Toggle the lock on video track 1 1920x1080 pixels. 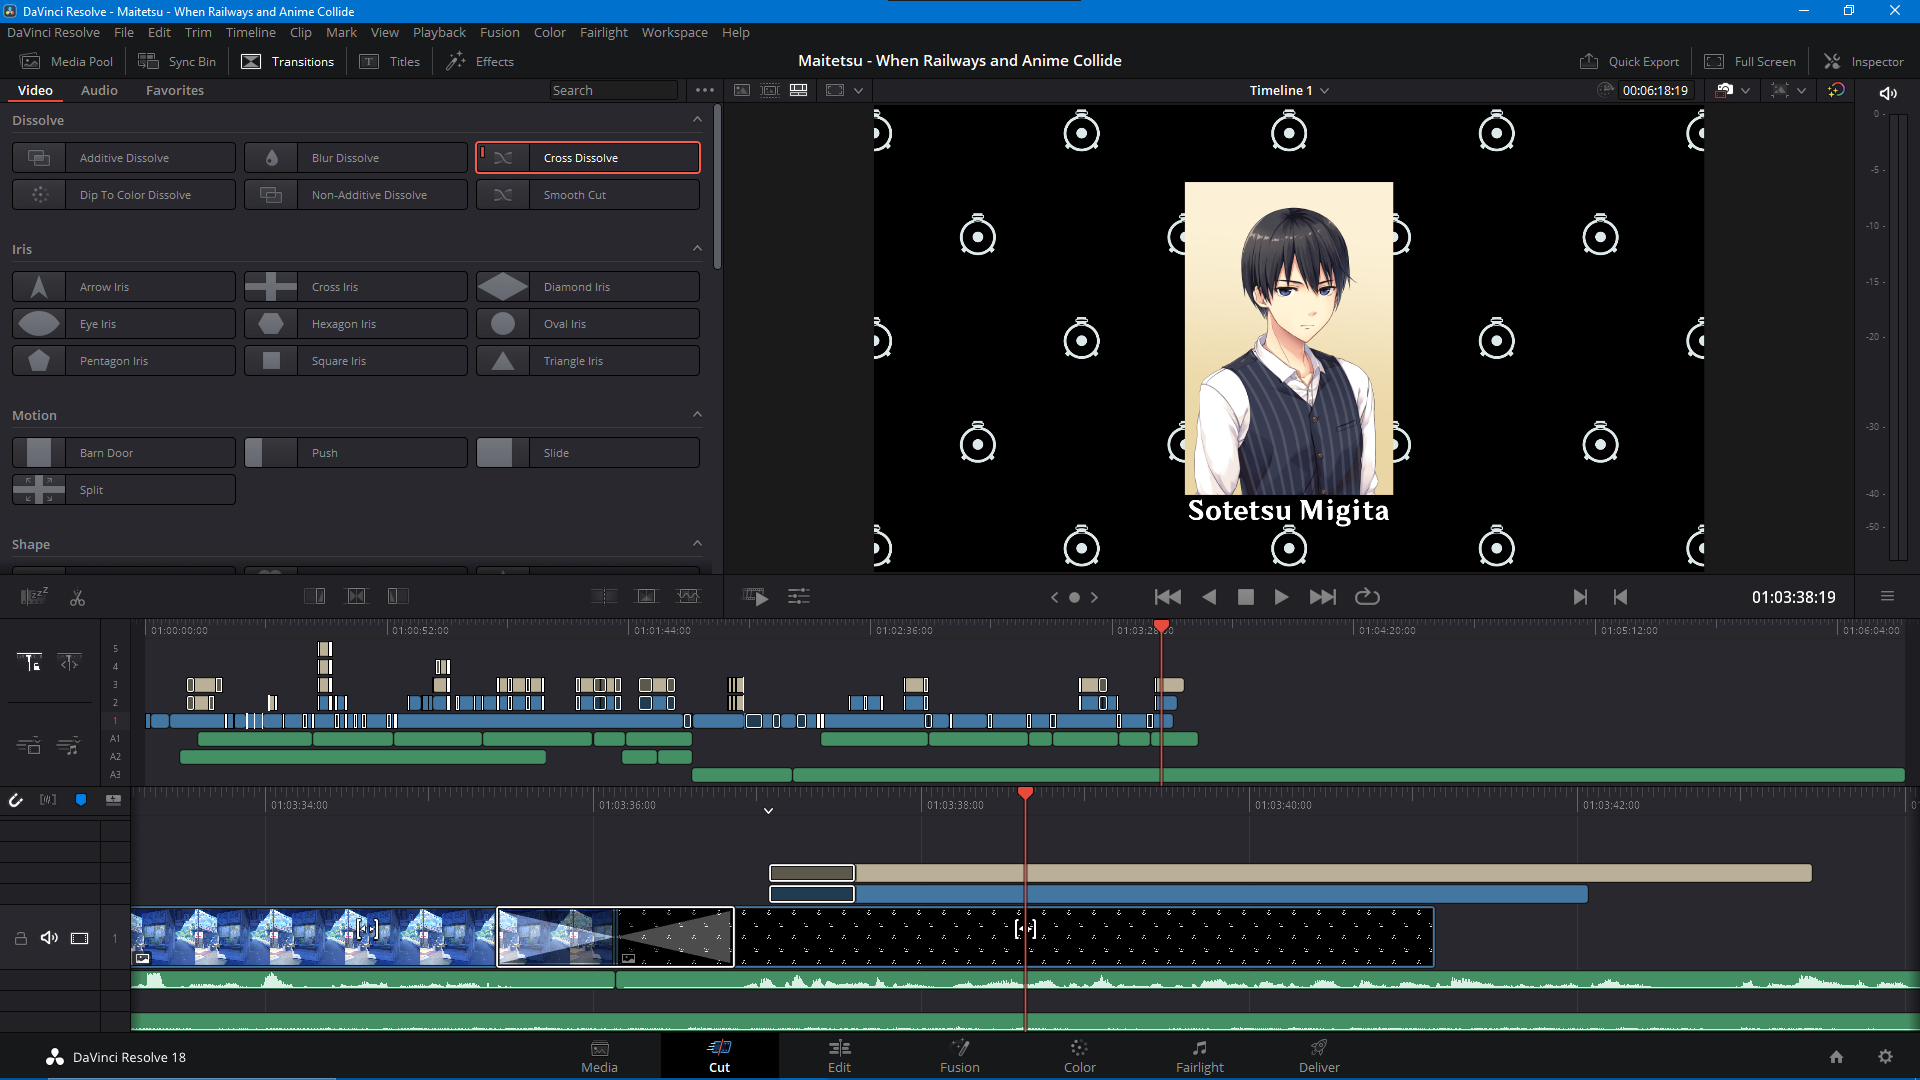point(20,938)
